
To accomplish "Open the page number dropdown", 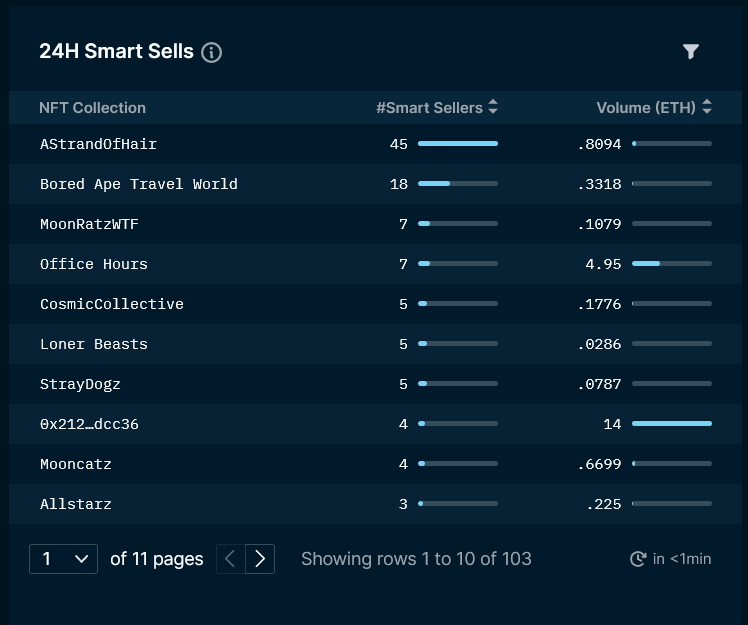I will point(63,559).
